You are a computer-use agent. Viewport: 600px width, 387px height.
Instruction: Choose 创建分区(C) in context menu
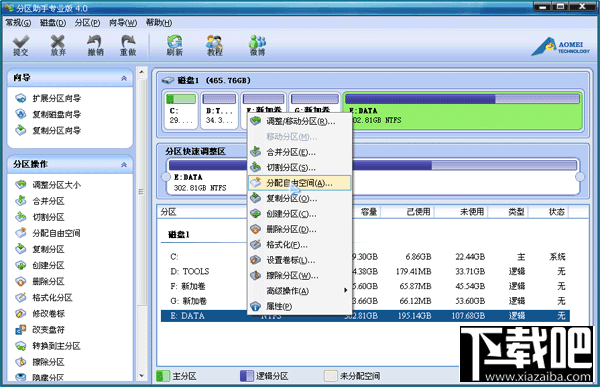(300, 214)
